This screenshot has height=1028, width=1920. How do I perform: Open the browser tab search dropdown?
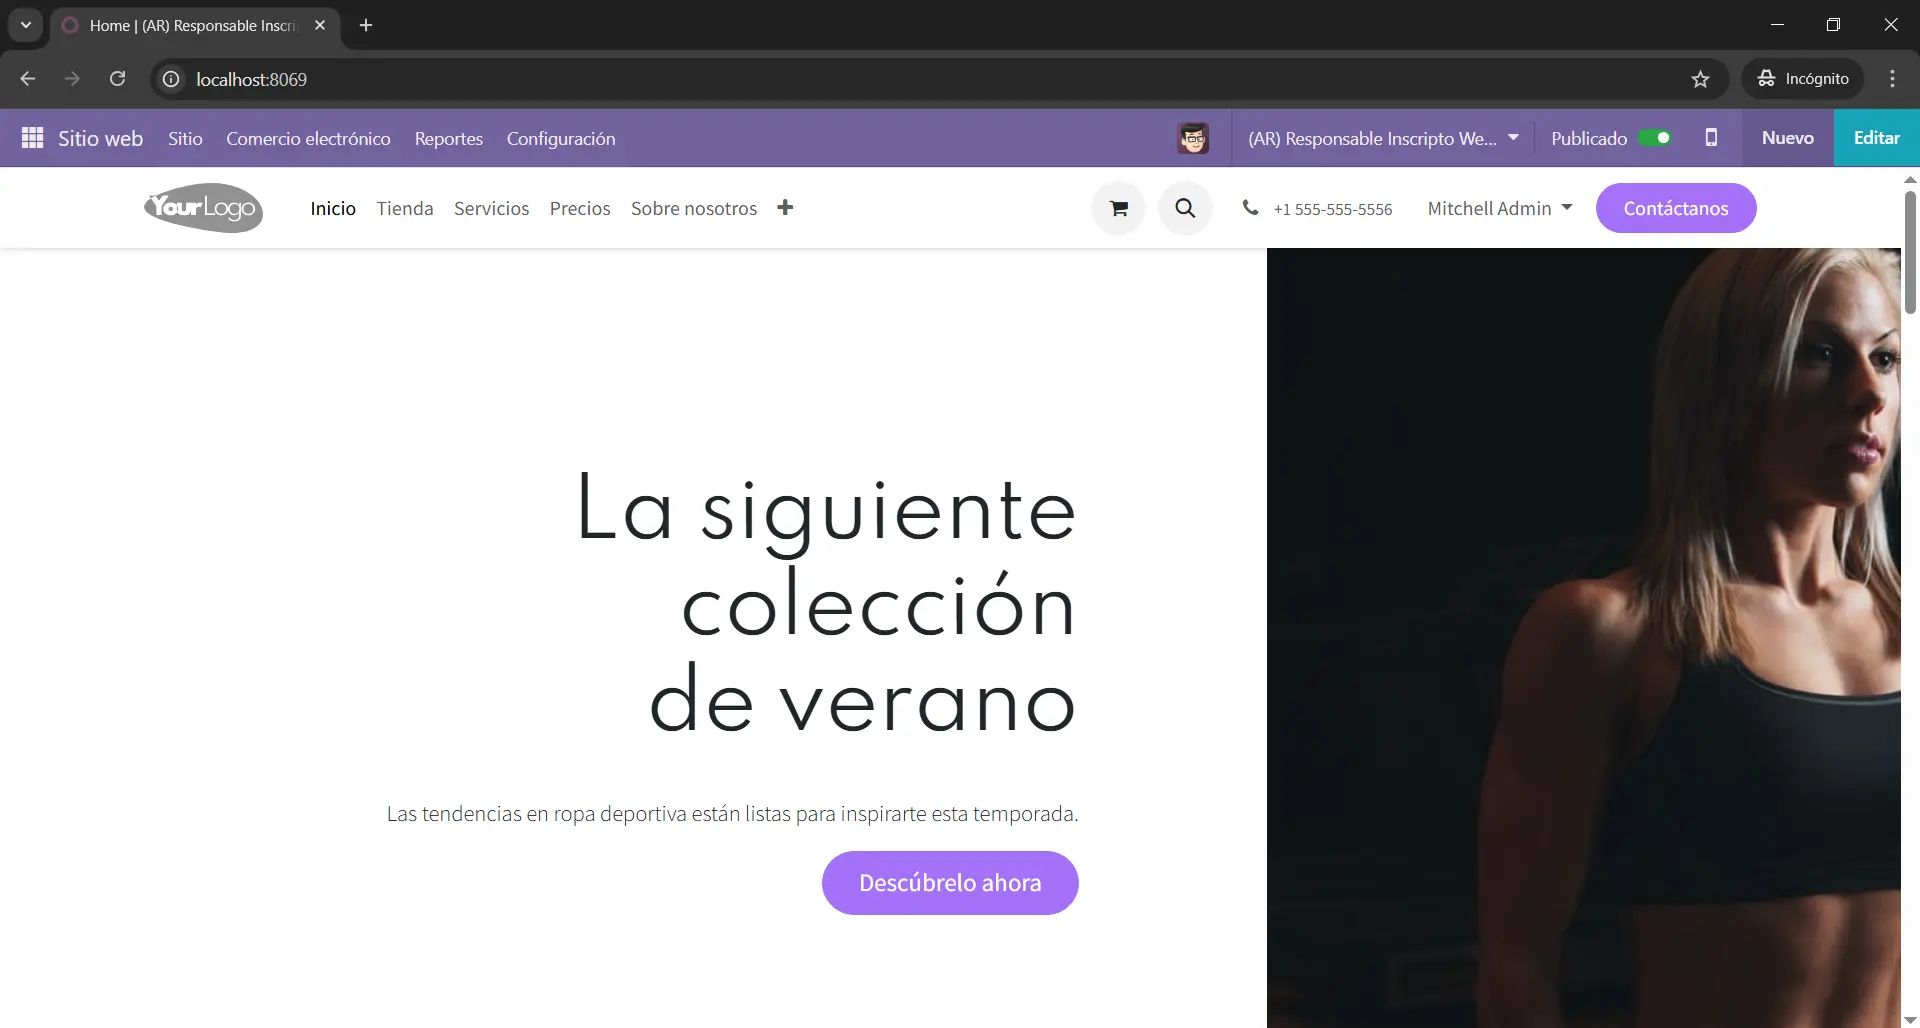26,25
